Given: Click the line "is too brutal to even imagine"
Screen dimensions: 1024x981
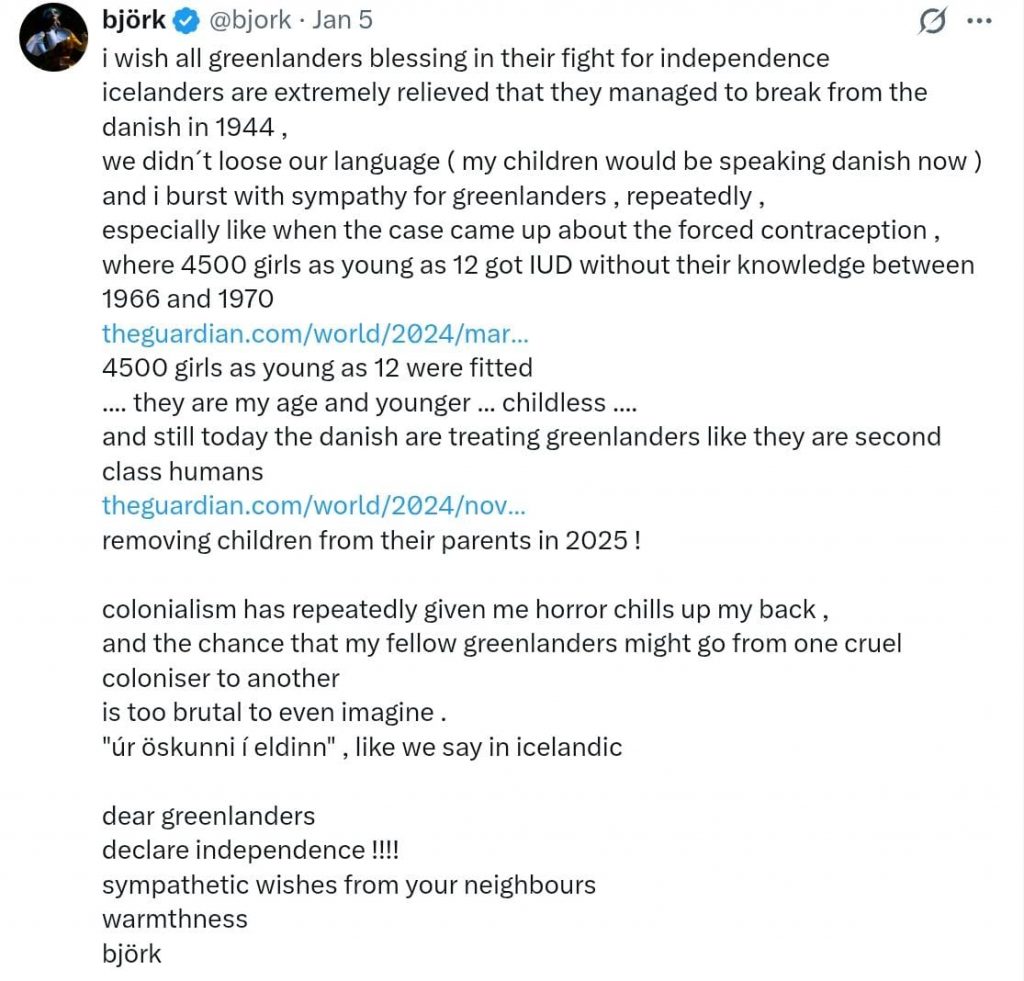Looking at the screenshot, I should [273, 713].
